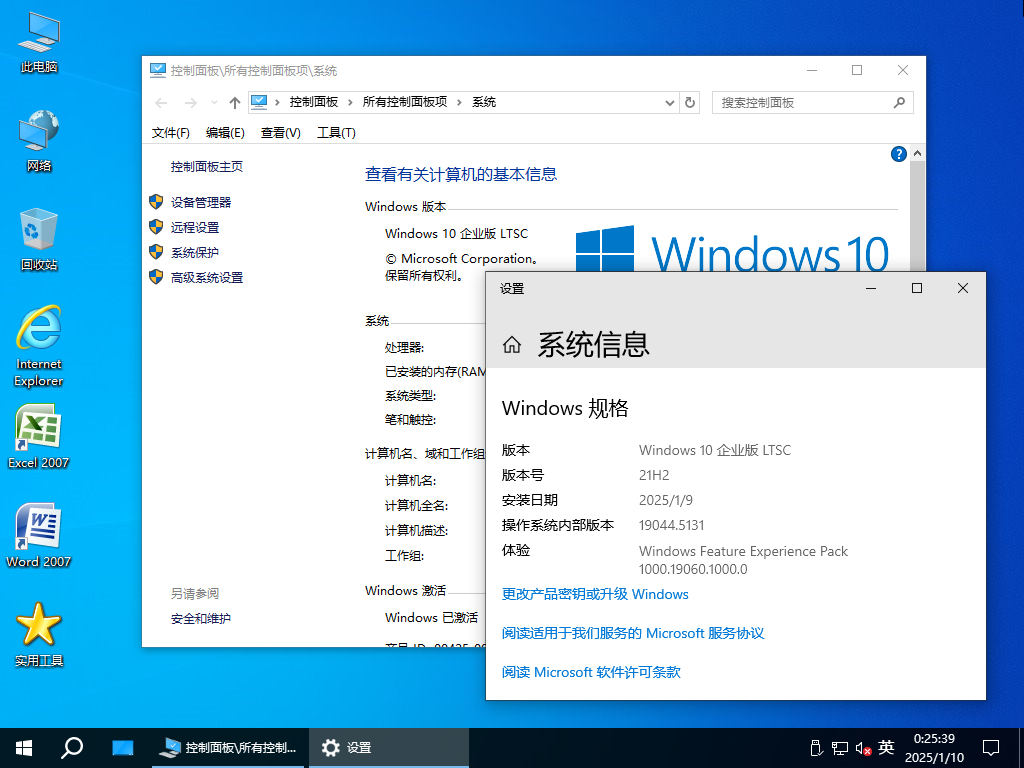Click 所有控制面板项 breadcrumb
Image resolution: width=1024 pixels, height=768 pixels.
point(405,102)
